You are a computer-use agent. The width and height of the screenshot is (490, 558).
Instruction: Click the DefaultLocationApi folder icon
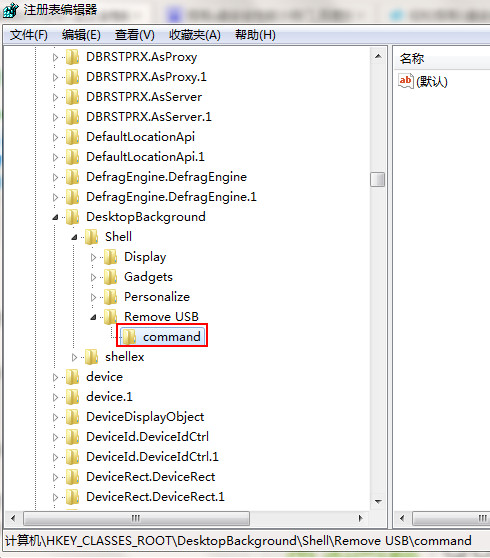point(72,137)
